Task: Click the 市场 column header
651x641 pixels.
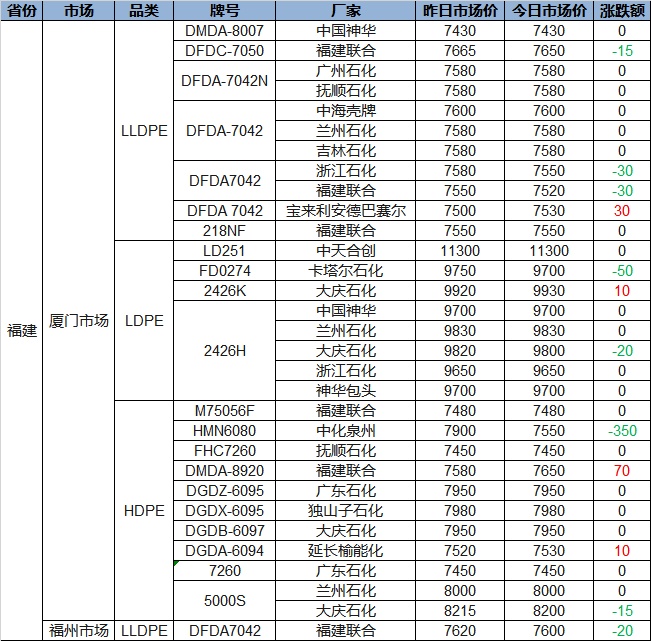Action: pos(78,10)
